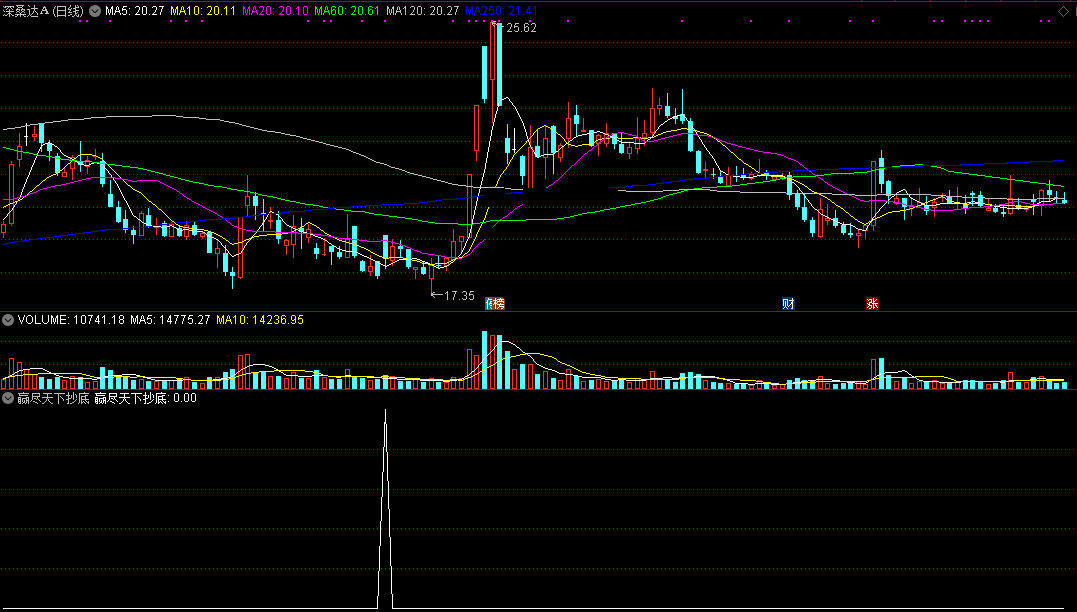Click the MA5: 20.27 price average label

(x=135, y=11)
